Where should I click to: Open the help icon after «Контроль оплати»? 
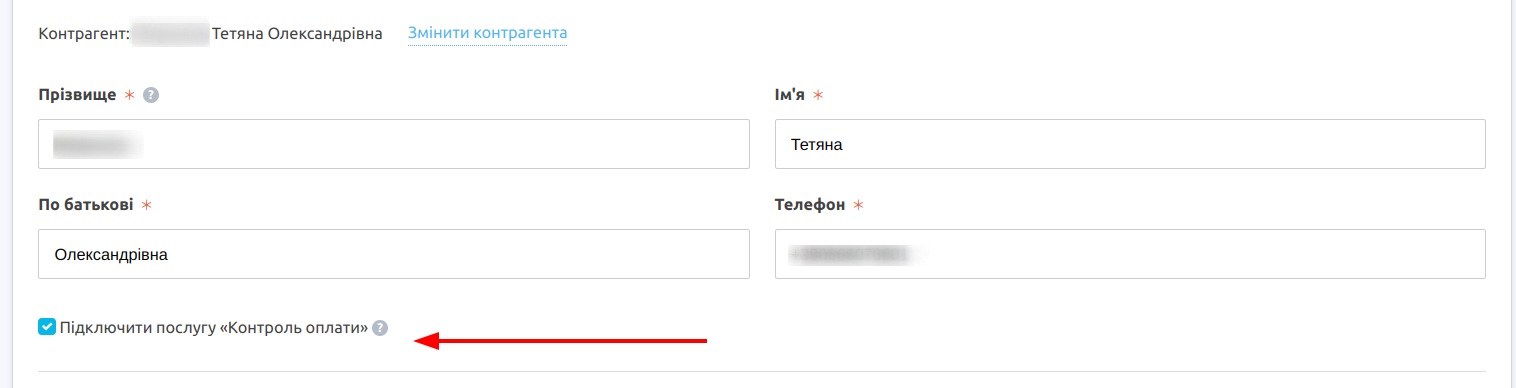point(380,328)
